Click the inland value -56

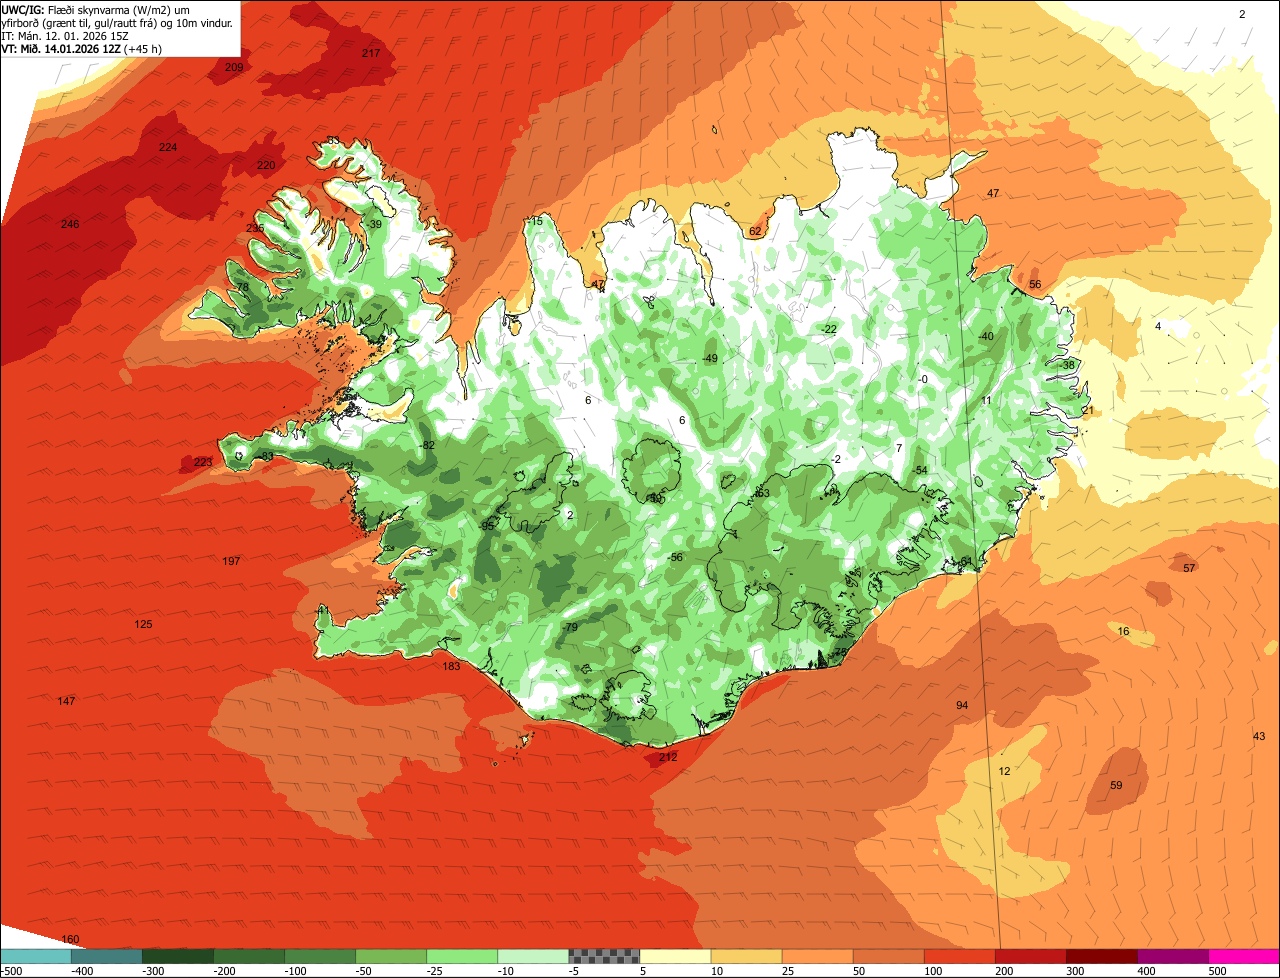675,557
